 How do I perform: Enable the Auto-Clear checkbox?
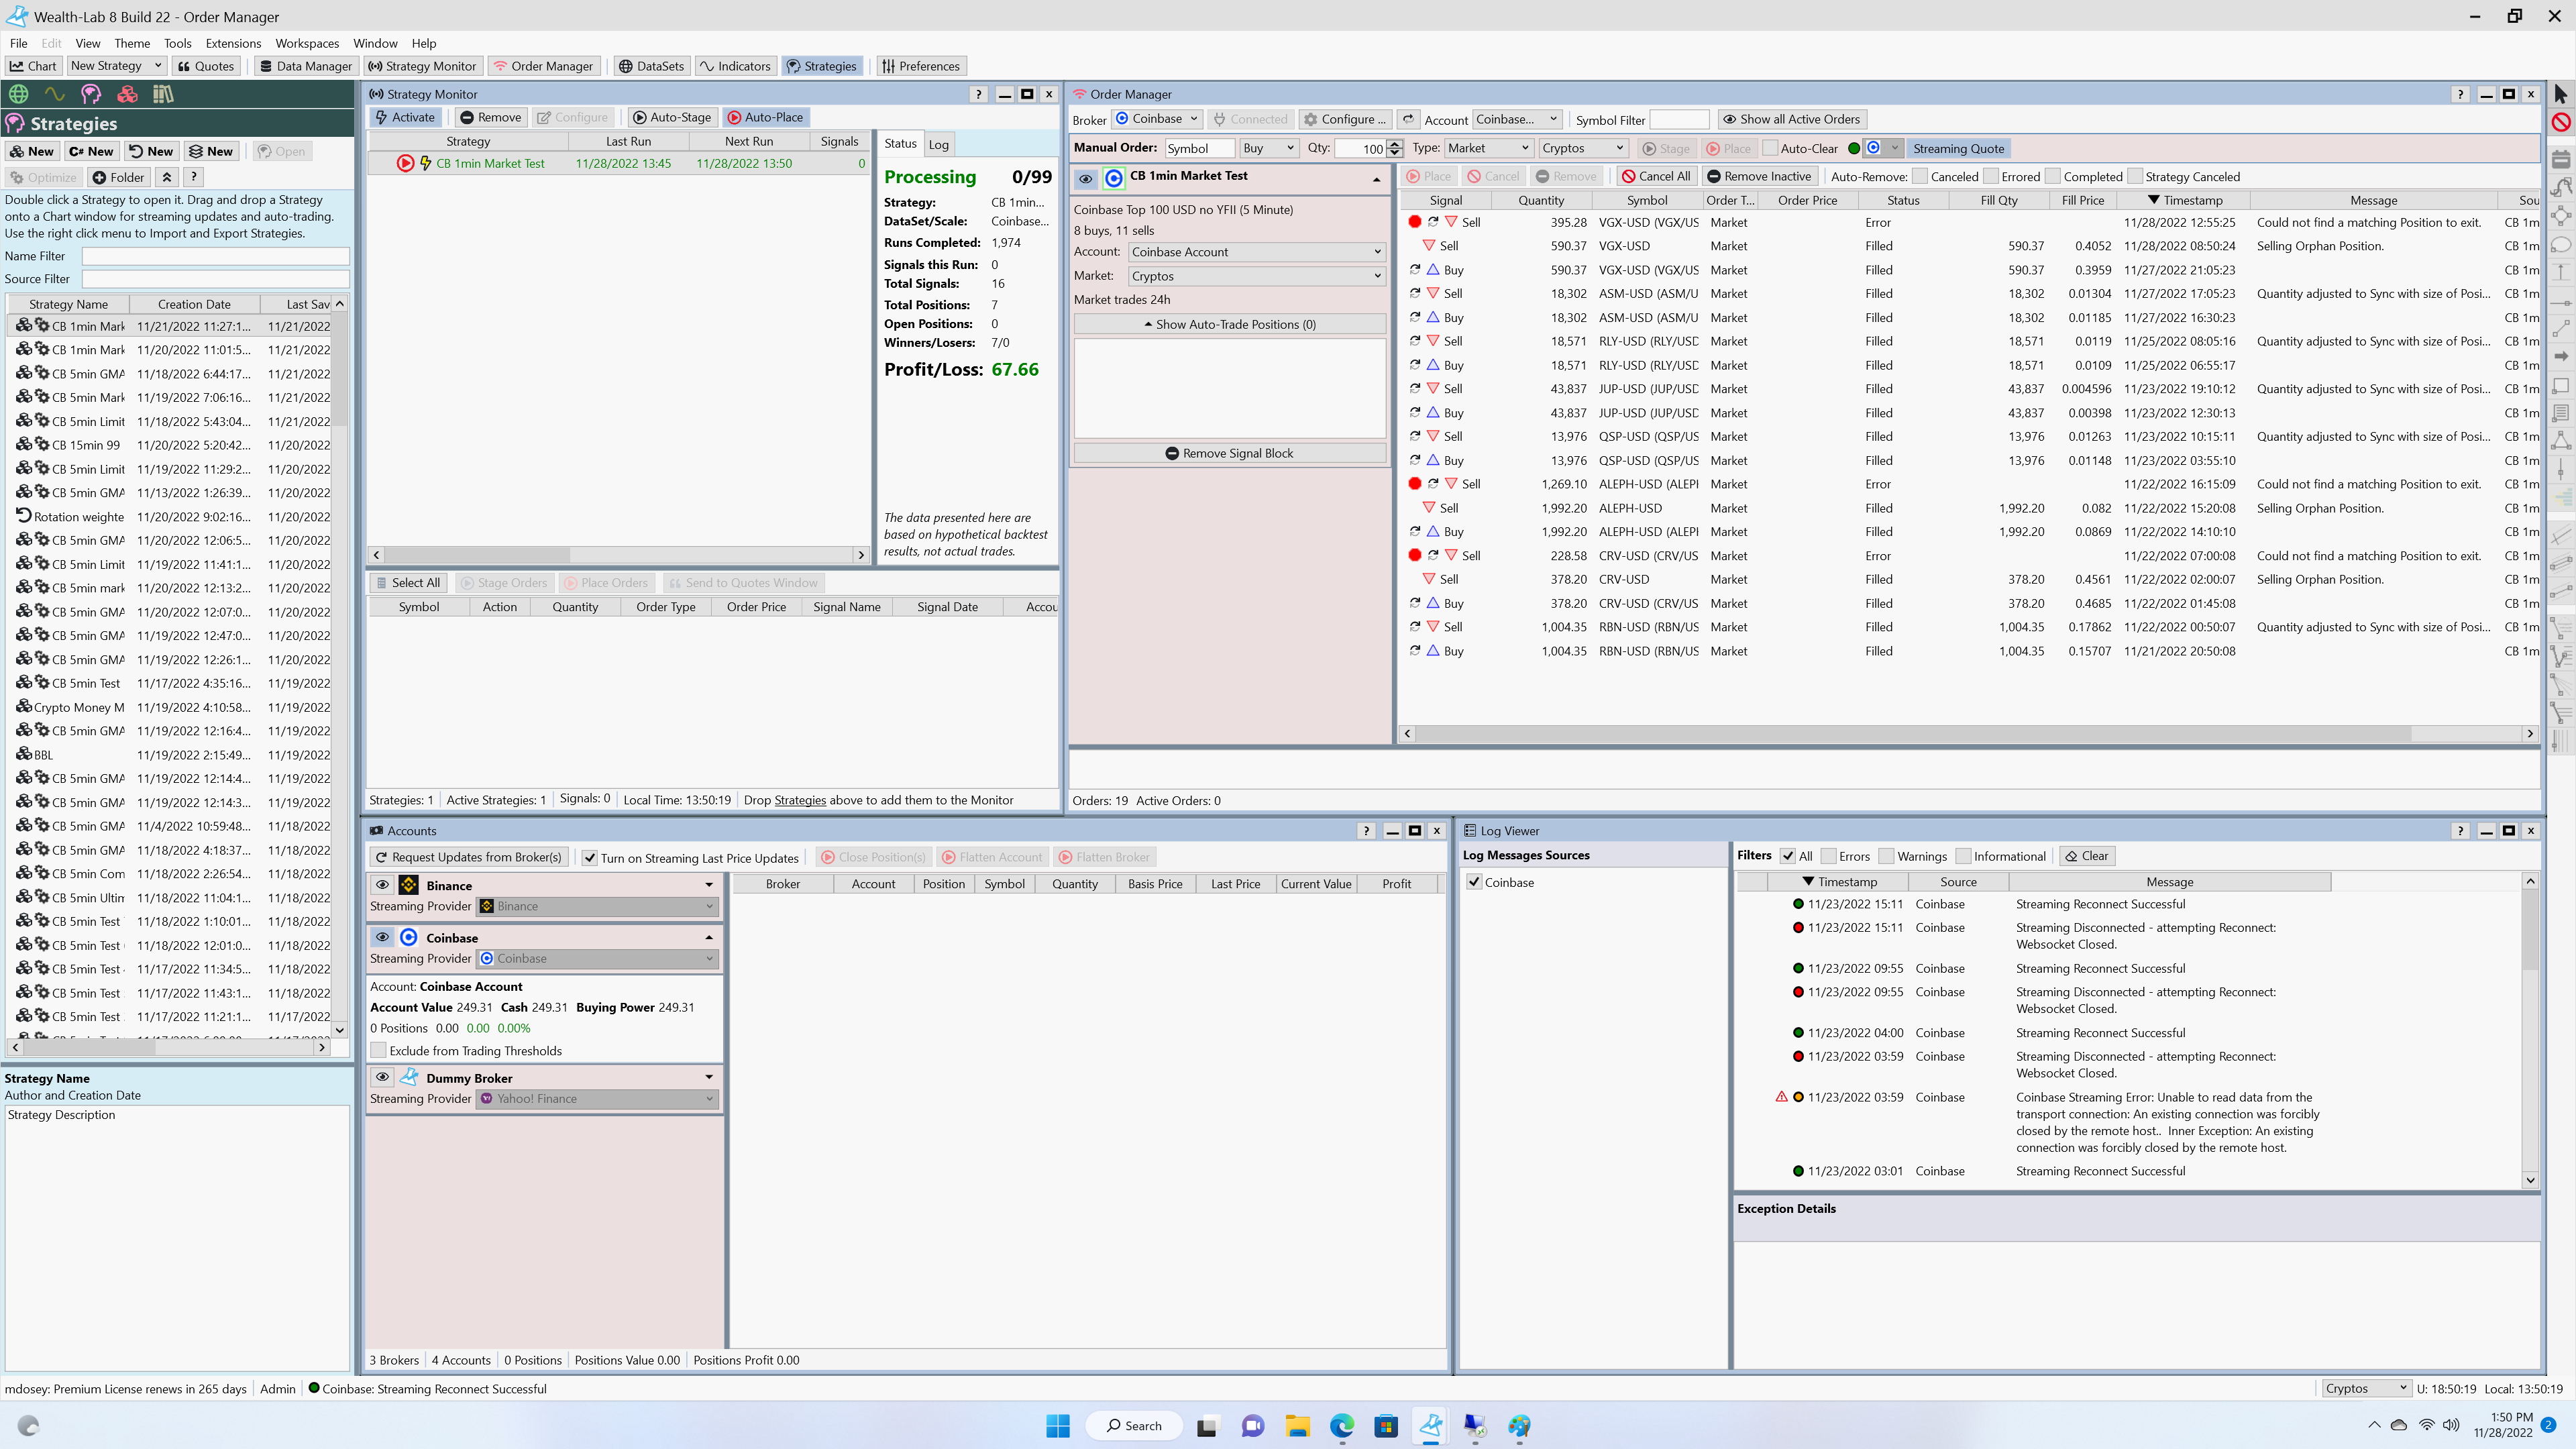point(1770,148)
